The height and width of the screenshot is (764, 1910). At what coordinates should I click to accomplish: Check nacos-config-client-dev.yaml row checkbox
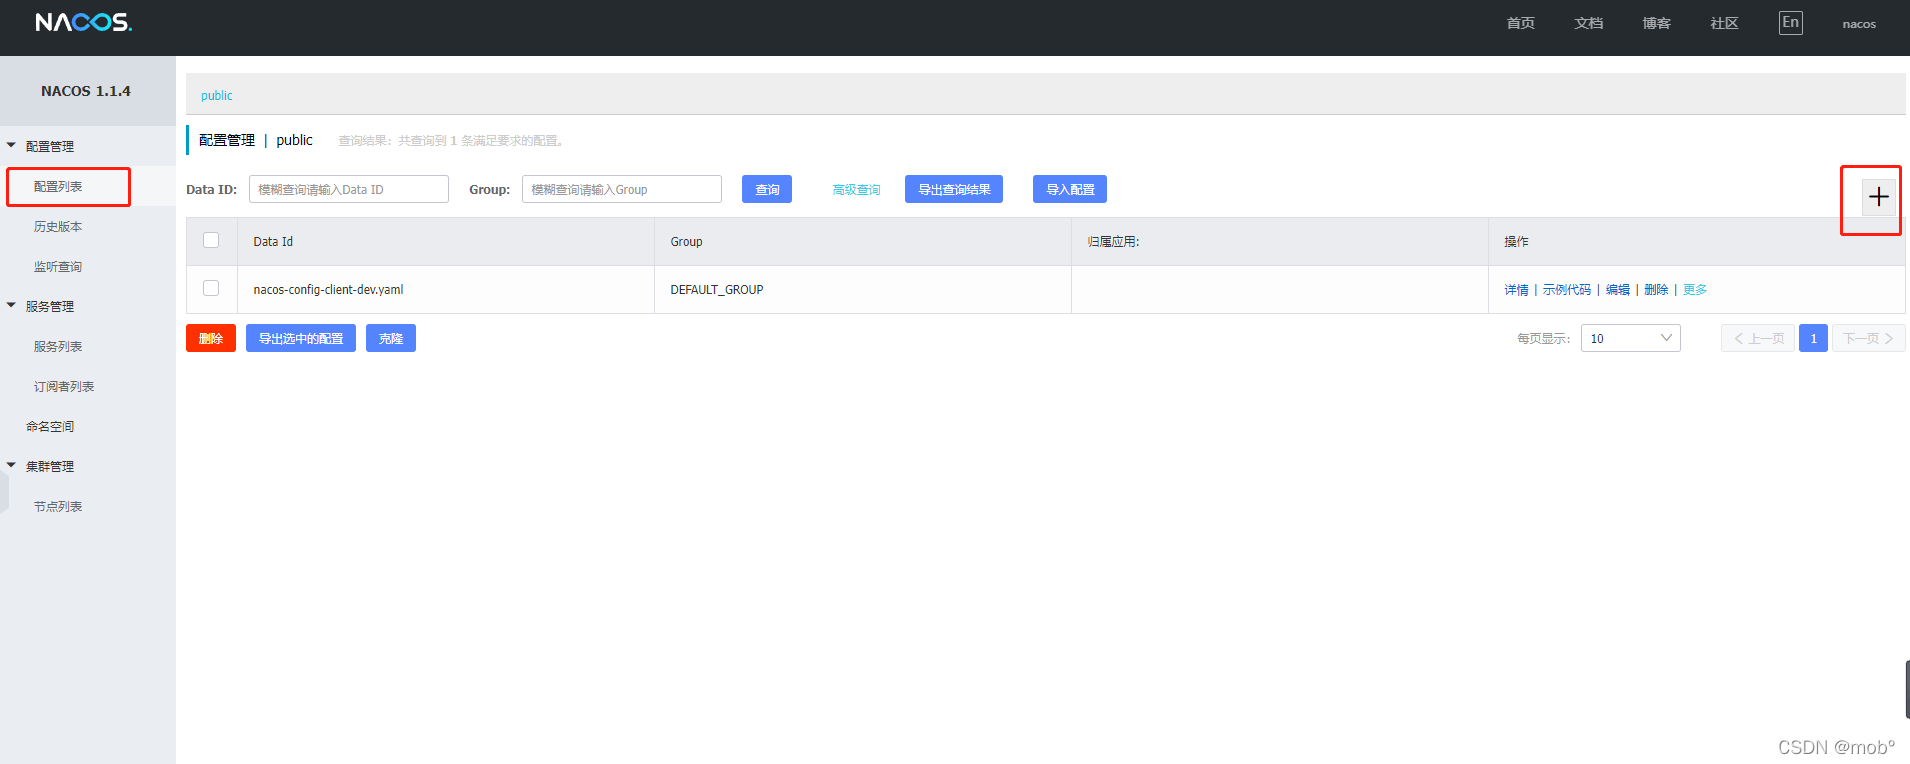click(x=211, y=288)
